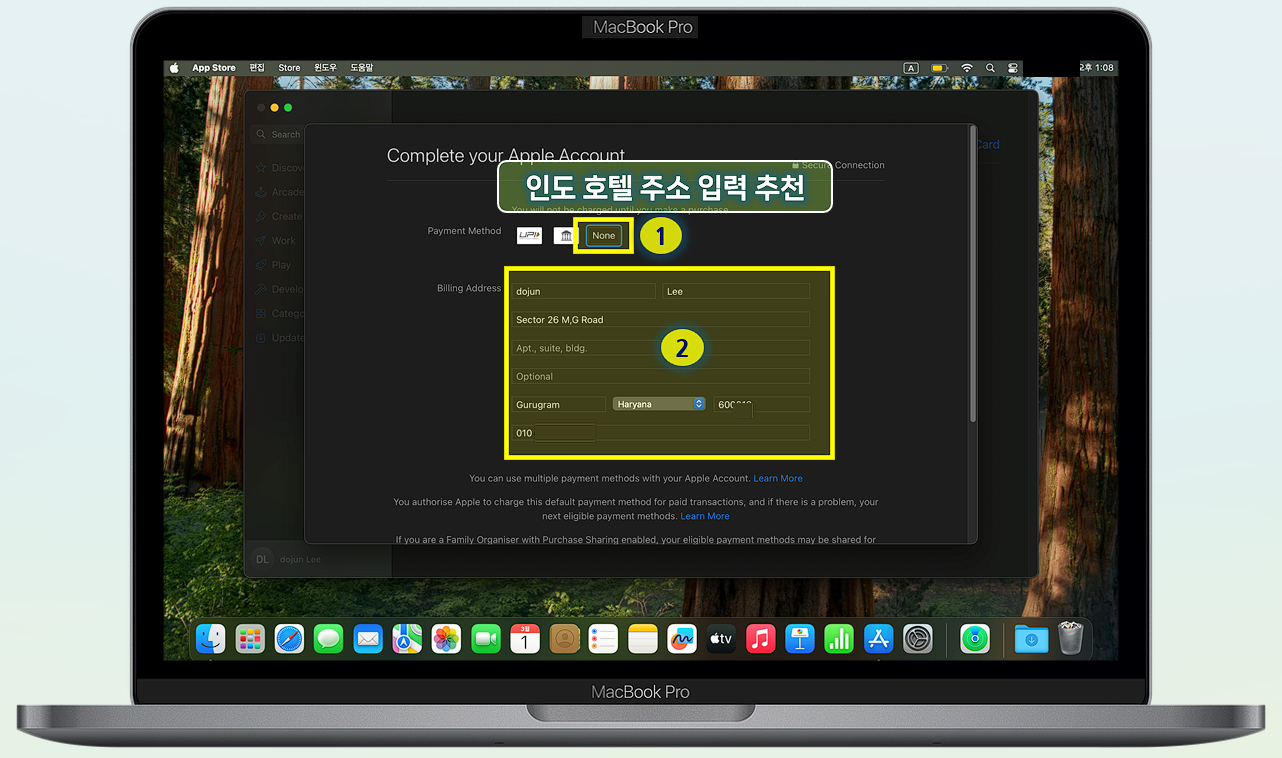Open Develop in App Store sidebar

click(x=279, y=289)
